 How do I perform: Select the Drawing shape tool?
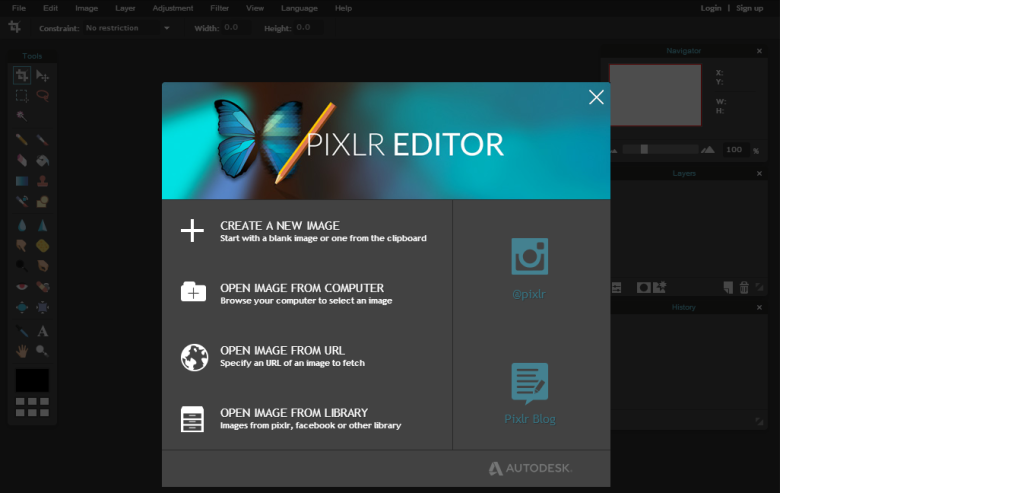[x=42, y=201]
